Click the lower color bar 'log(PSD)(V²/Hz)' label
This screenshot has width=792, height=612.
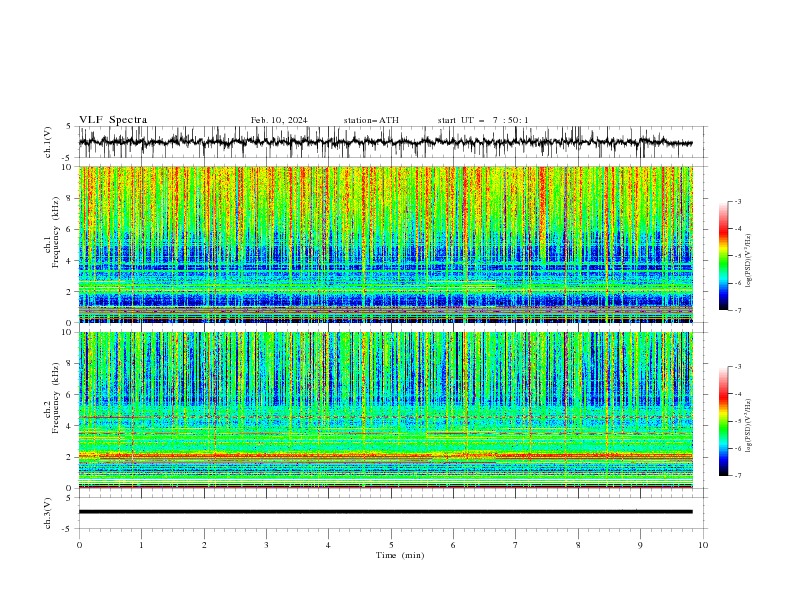(749, 426)
